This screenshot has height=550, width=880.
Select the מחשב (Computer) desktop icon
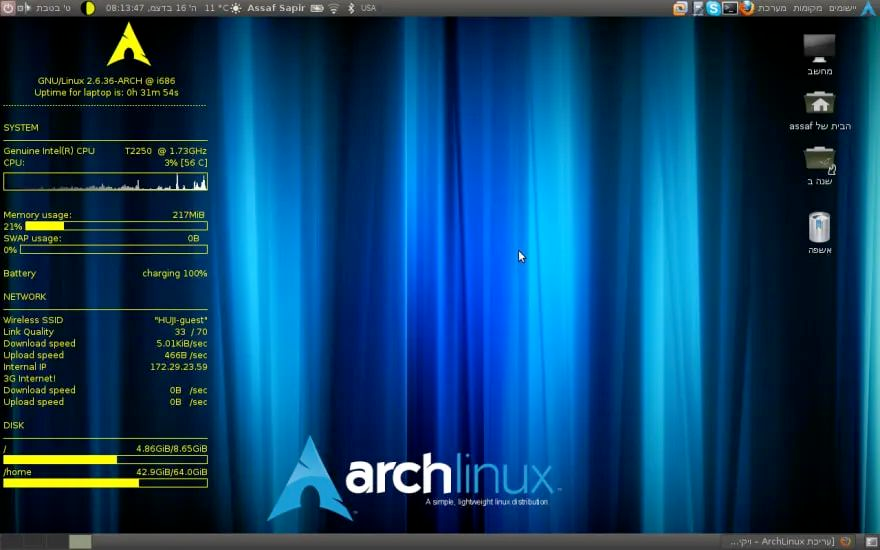[819, 54]
